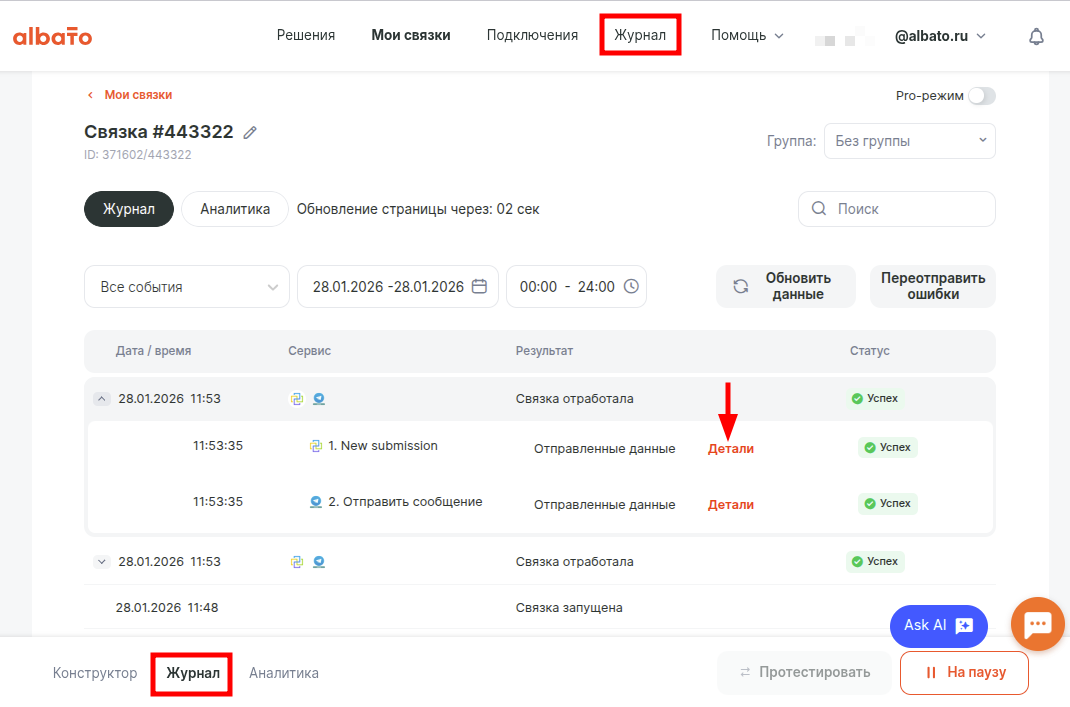The width and height of the screenshot is (1070, 707).
Task: Click the back arrow next to Мои связки
Action: pyautogui.click(x=90, y=95)
